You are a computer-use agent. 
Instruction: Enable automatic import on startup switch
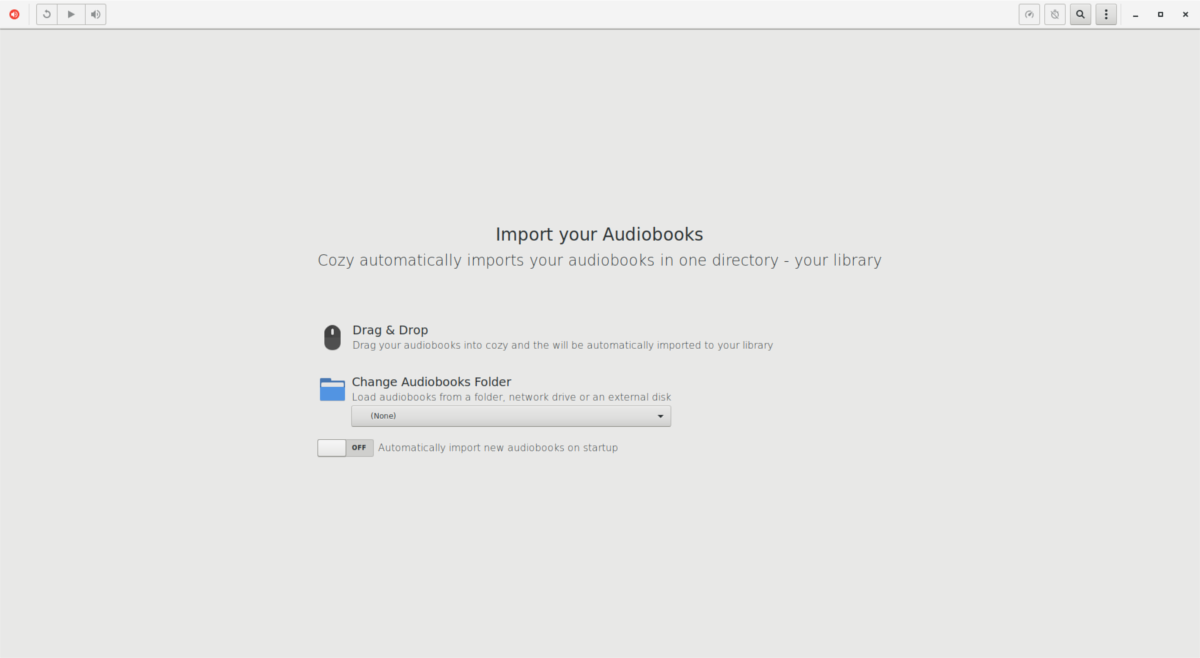(346, 448)
